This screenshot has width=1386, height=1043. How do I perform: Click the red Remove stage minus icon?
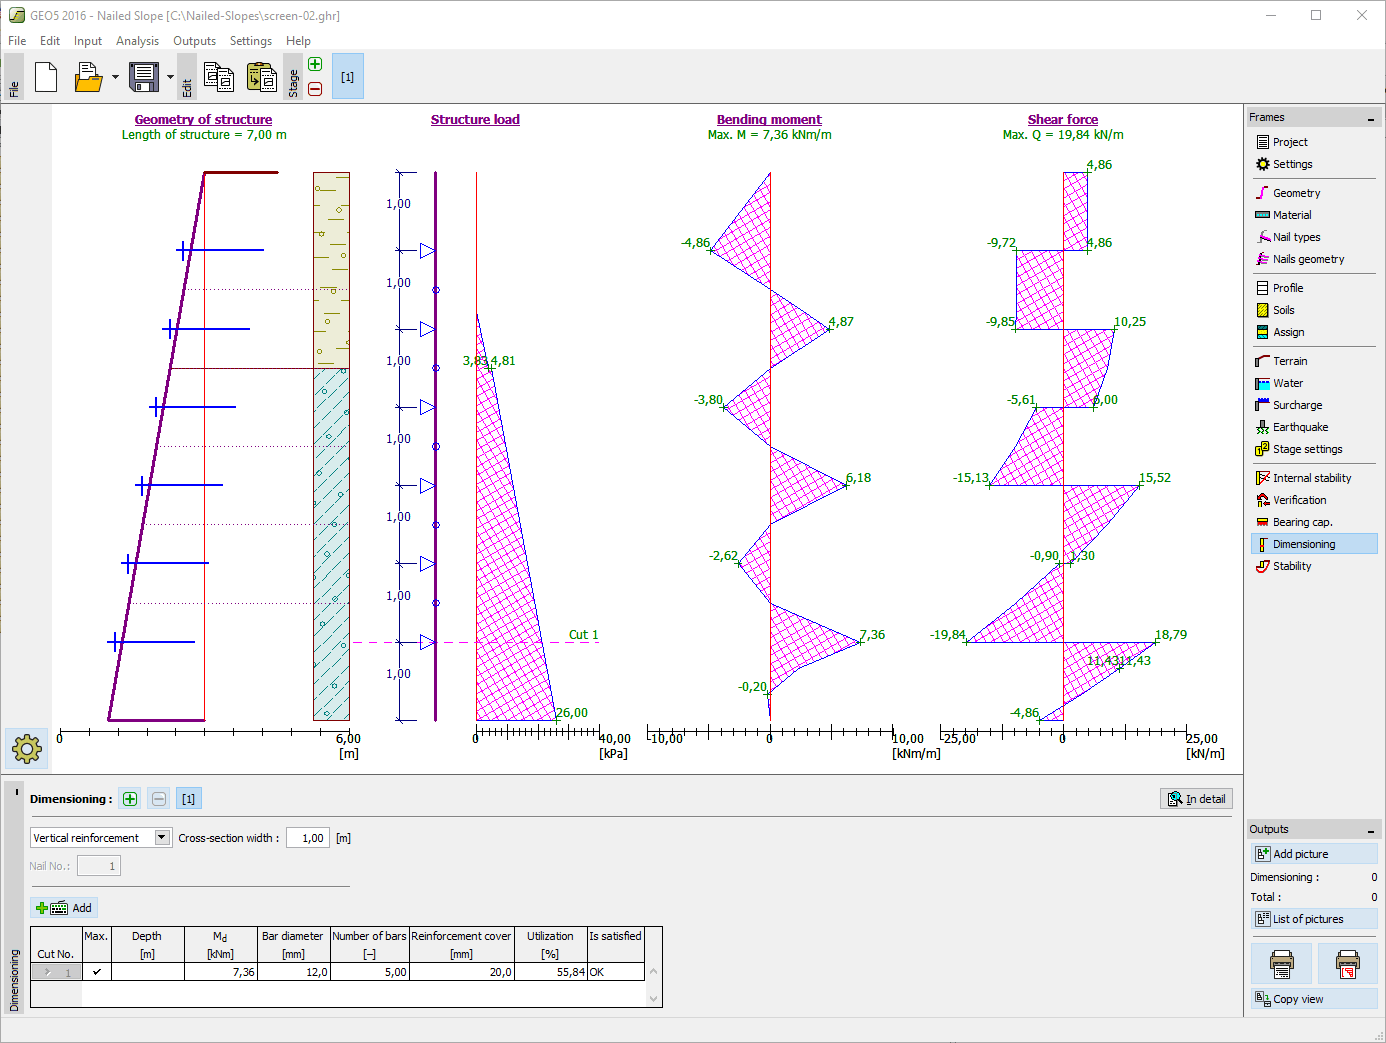[315, 89]
